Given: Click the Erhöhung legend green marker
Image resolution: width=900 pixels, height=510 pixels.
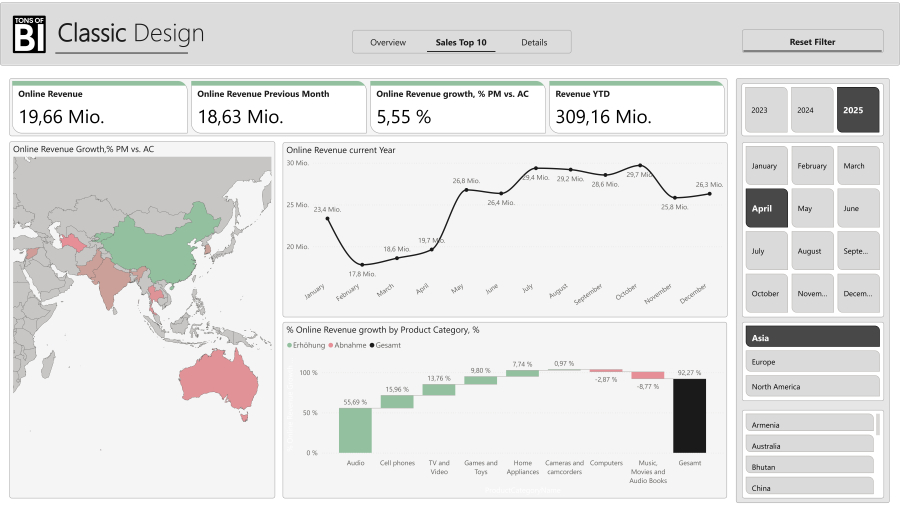Looking at the screenshot, I should [x=290, y=345].
